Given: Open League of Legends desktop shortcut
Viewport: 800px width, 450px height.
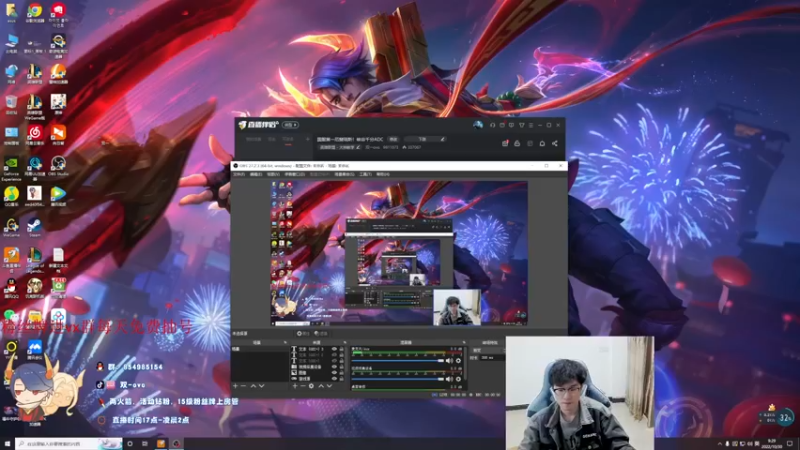Looking at the screenshot, I should pos(35,259).
